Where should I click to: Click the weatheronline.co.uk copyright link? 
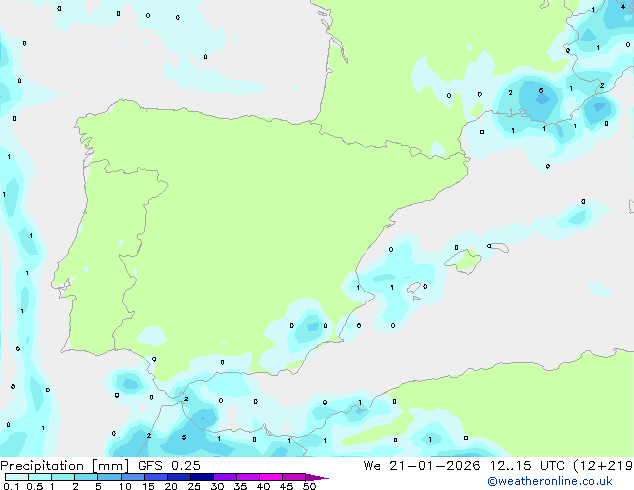point(550,481)
